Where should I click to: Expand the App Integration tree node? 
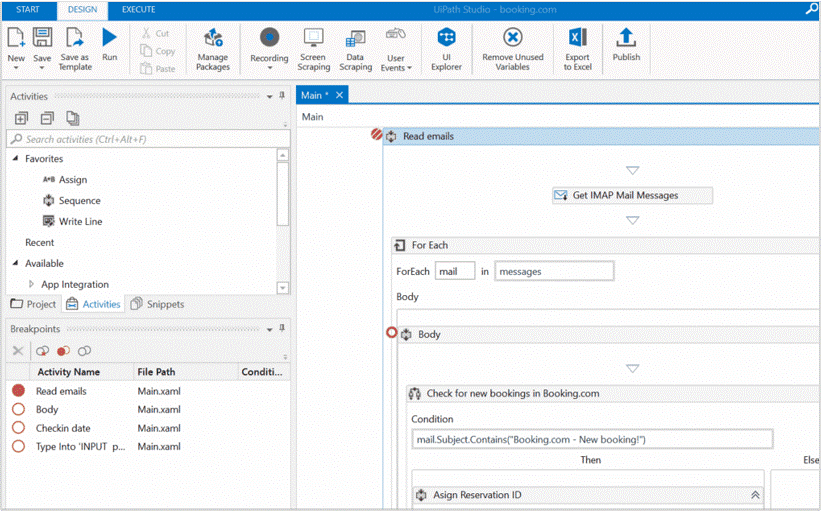click(x=30, y=284)
